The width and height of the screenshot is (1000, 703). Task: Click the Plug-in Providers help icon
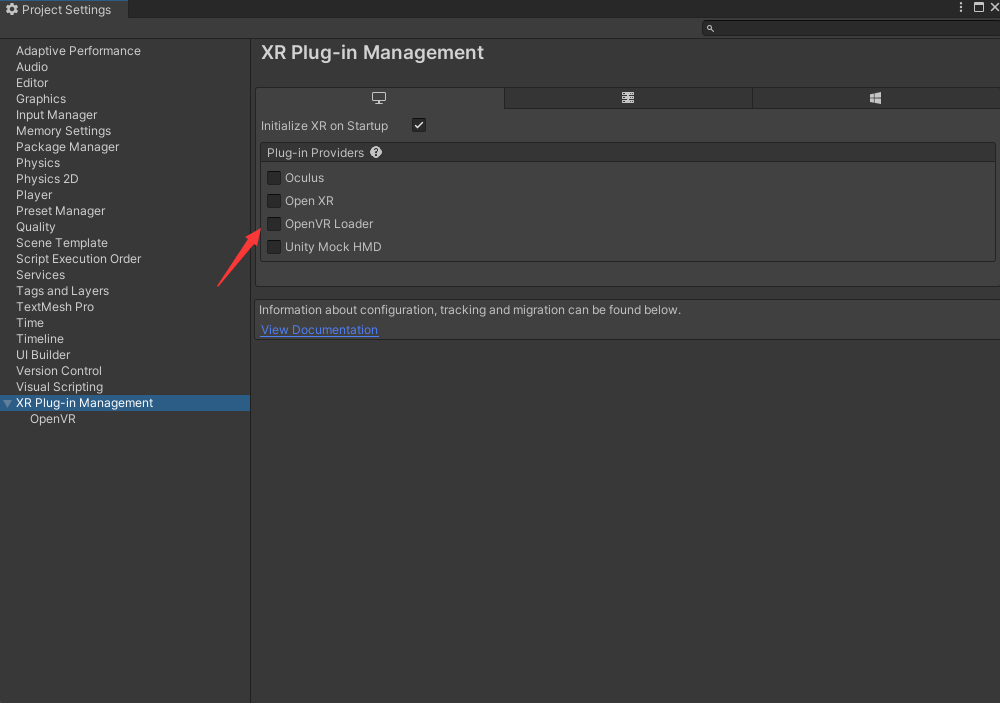(376, 152)
